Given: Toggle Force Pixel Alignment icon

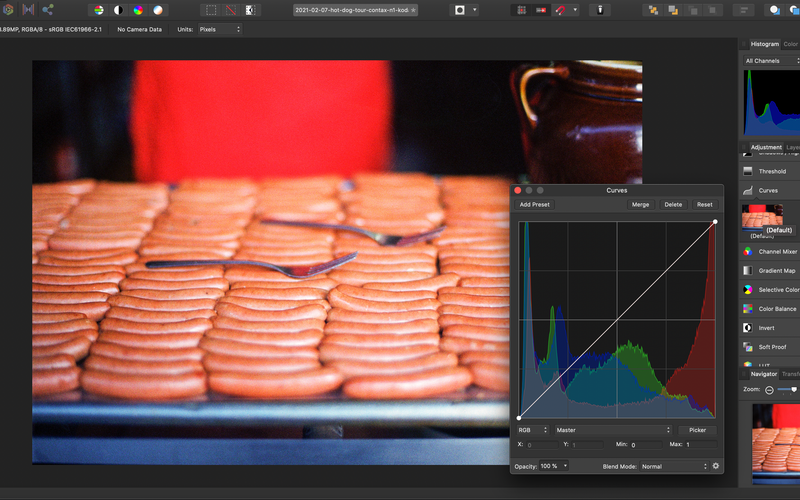Looking at the screenshot, I should (x=521, y=10).
